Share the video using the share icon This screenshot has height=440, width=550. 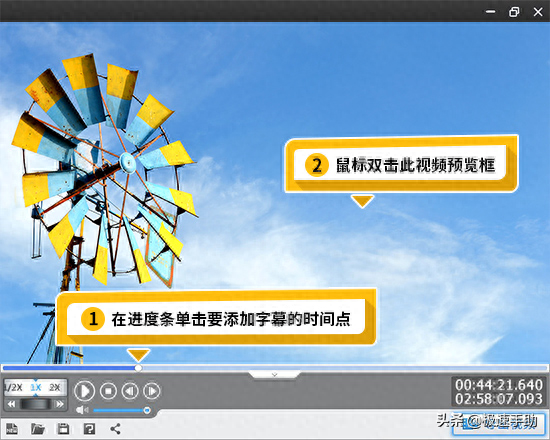tap(115, 428)
